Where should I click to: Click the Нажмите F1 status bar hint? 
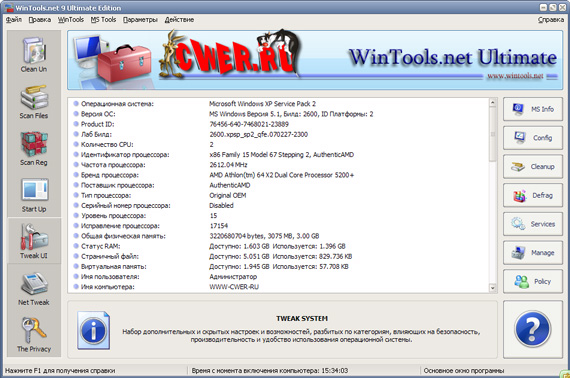(x=60, y=371)
